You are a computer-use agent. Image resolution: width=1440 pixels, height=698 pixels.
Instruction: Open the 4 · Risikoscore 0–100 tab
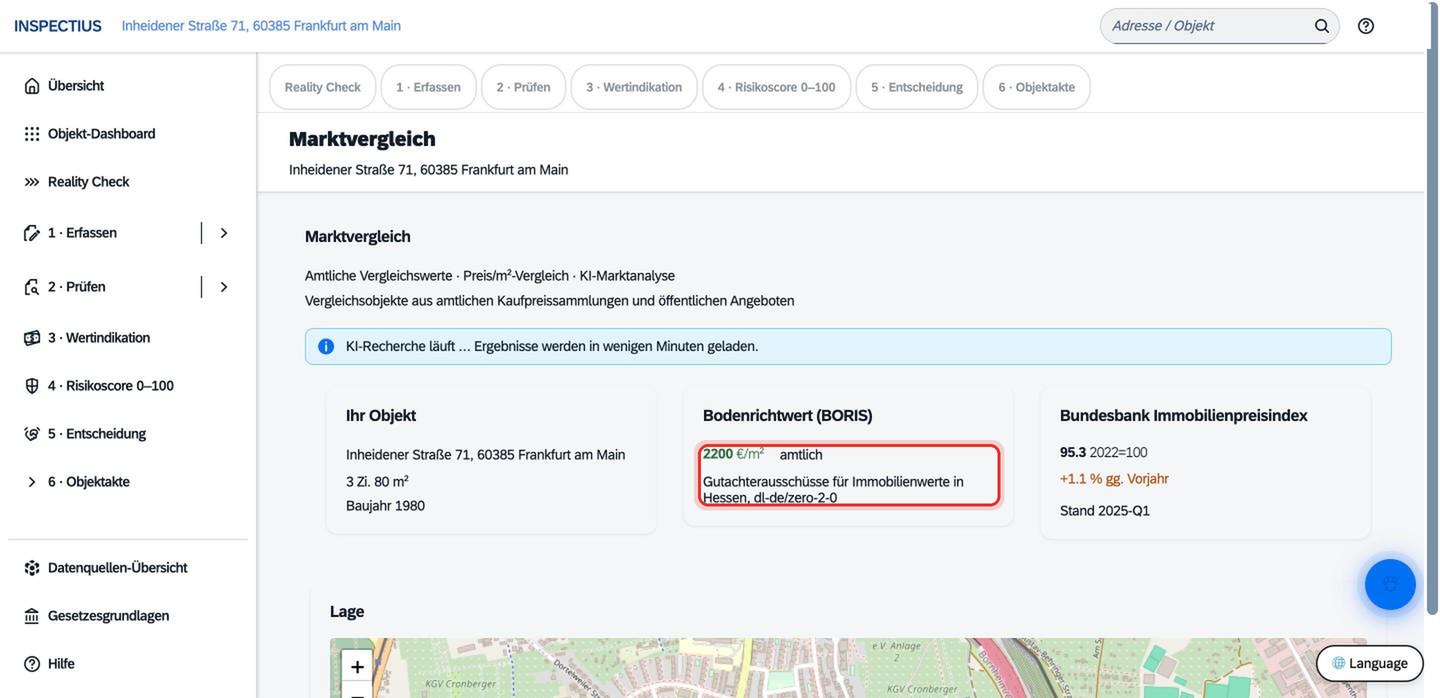pos(776,87)
